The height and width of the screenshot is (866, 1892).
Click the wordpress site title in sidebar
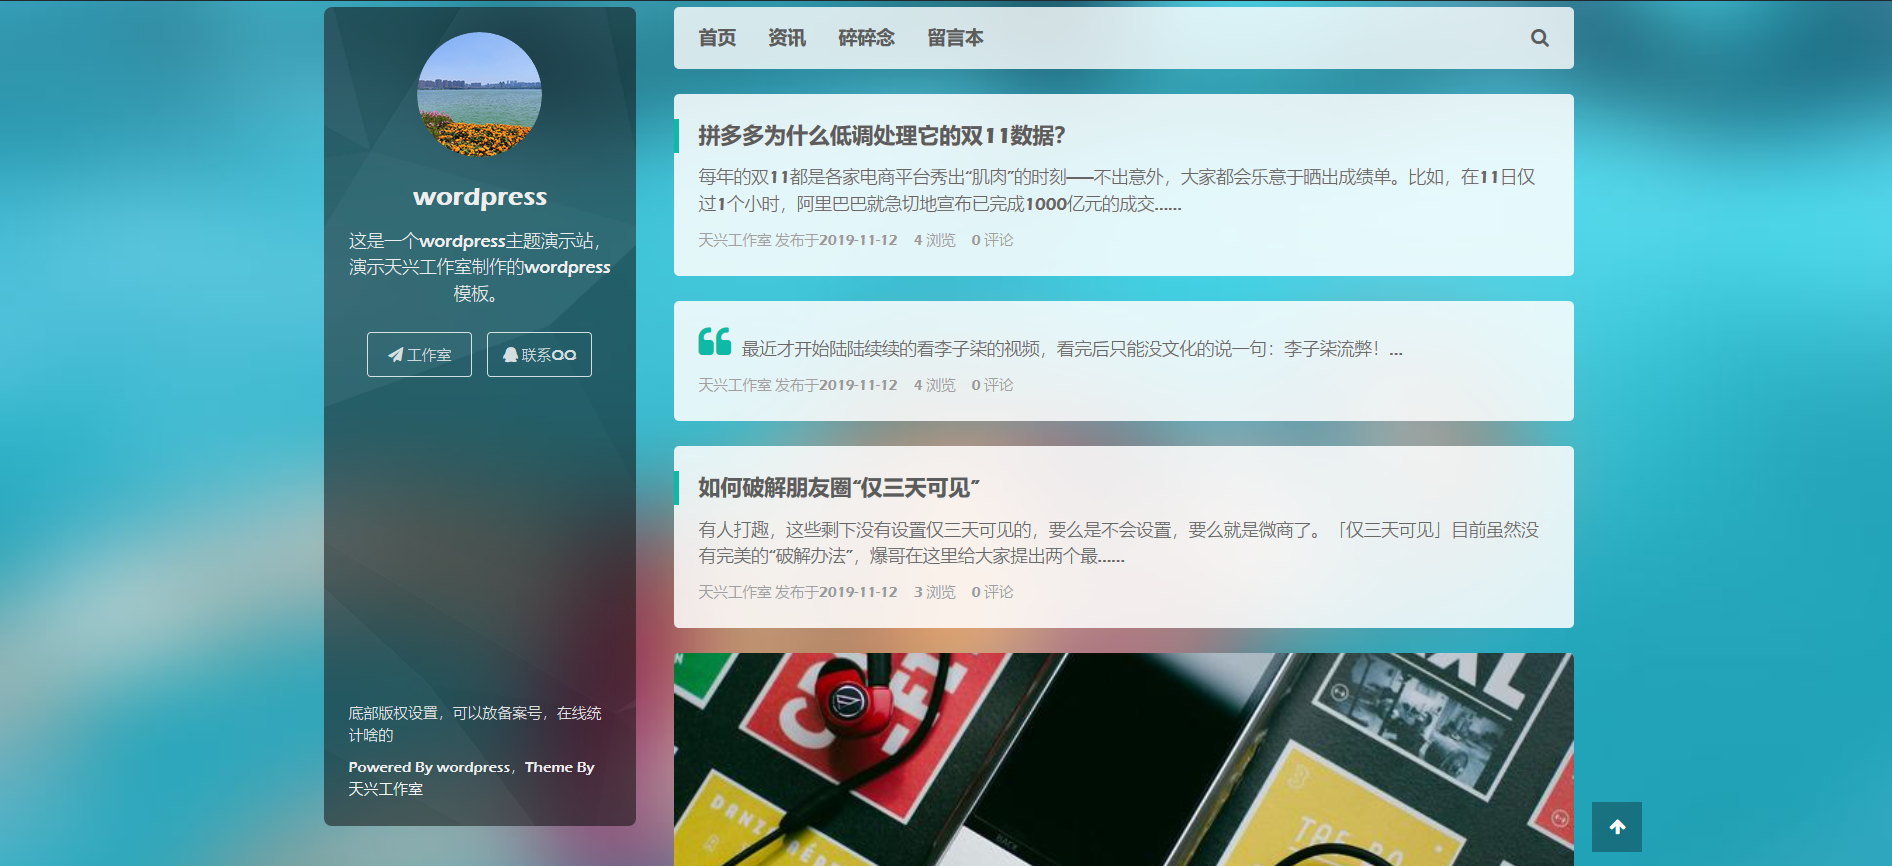click(480, 197)
